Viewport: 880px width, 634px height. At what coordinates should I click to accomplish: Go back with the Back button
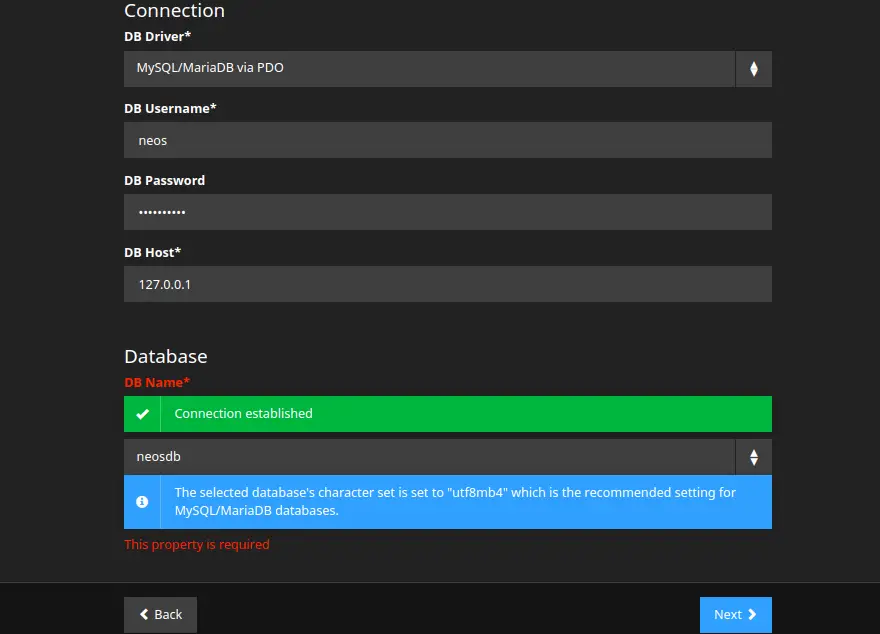click(161, 614)
